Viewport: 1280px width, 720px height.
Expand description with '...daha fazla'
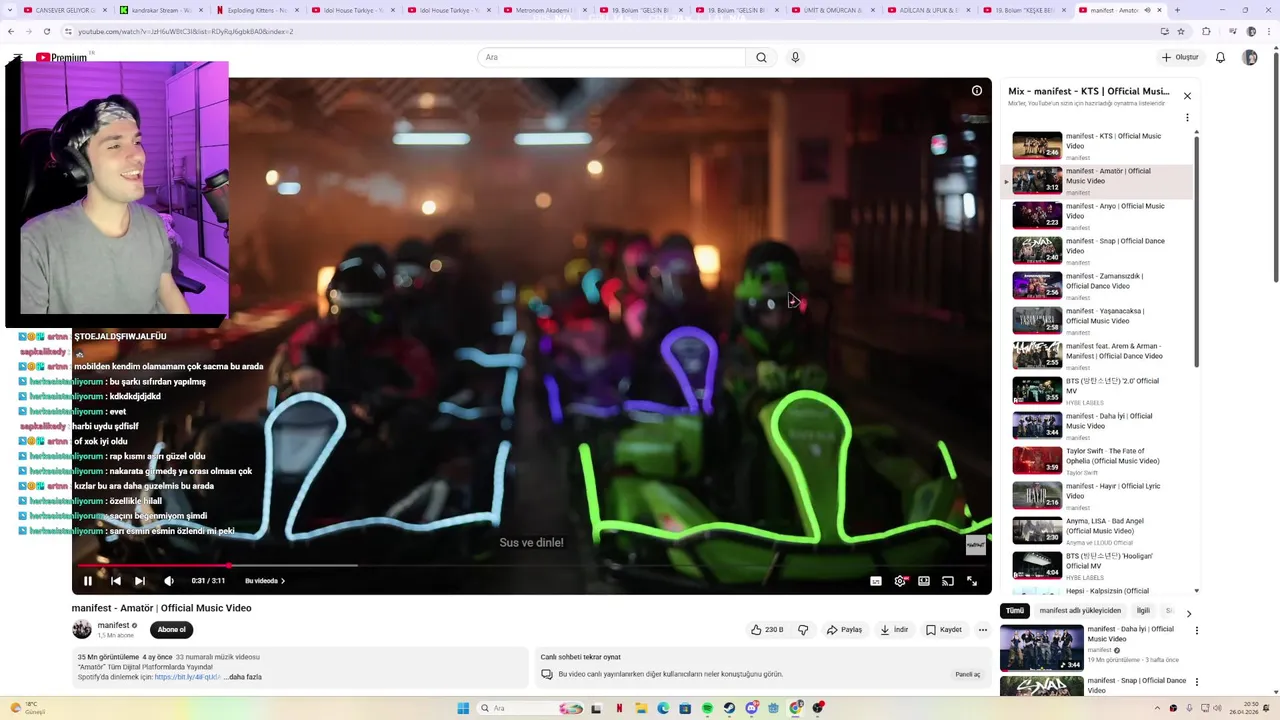[x=243, y=677]
